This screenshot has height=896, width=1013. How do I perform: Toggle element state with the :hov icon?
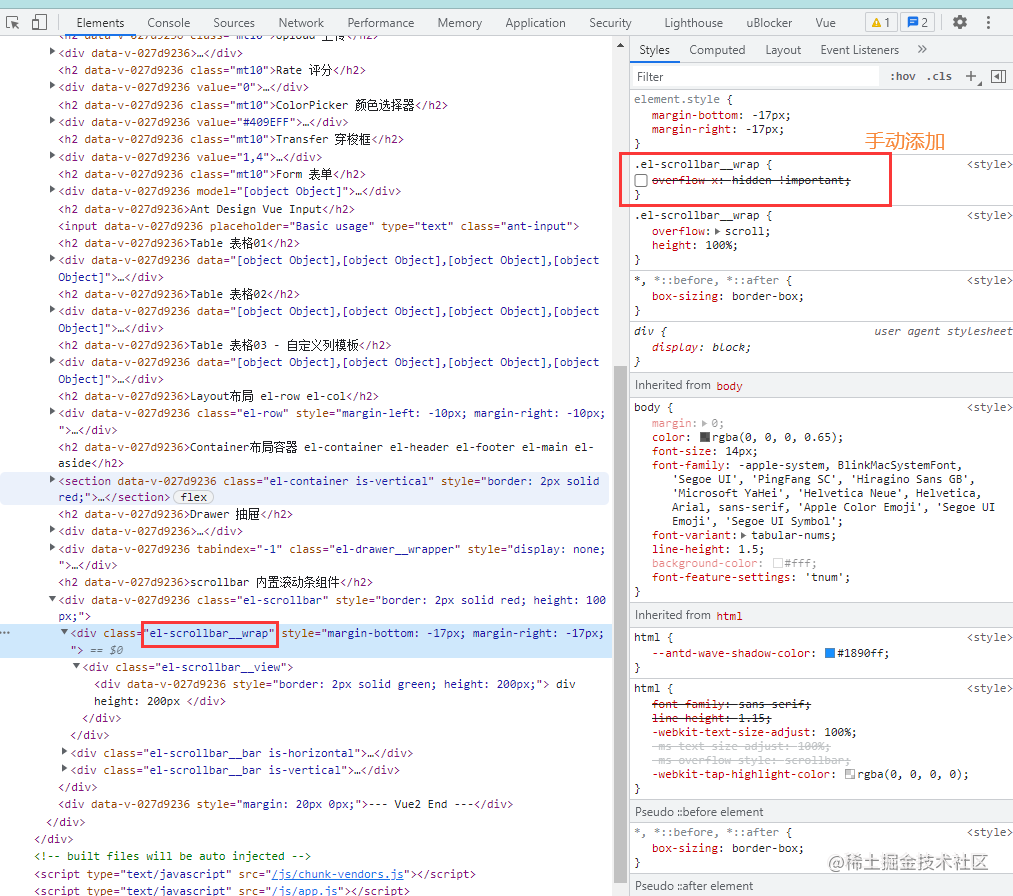click(901, 76)
